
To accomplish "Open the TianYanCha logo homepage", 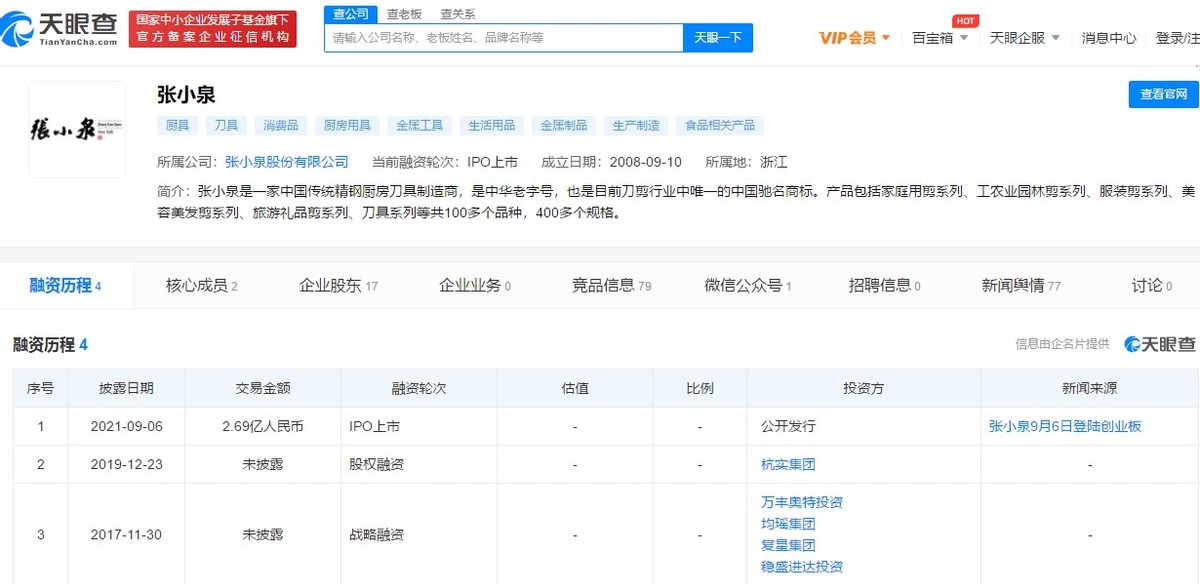I will (60, 27).
